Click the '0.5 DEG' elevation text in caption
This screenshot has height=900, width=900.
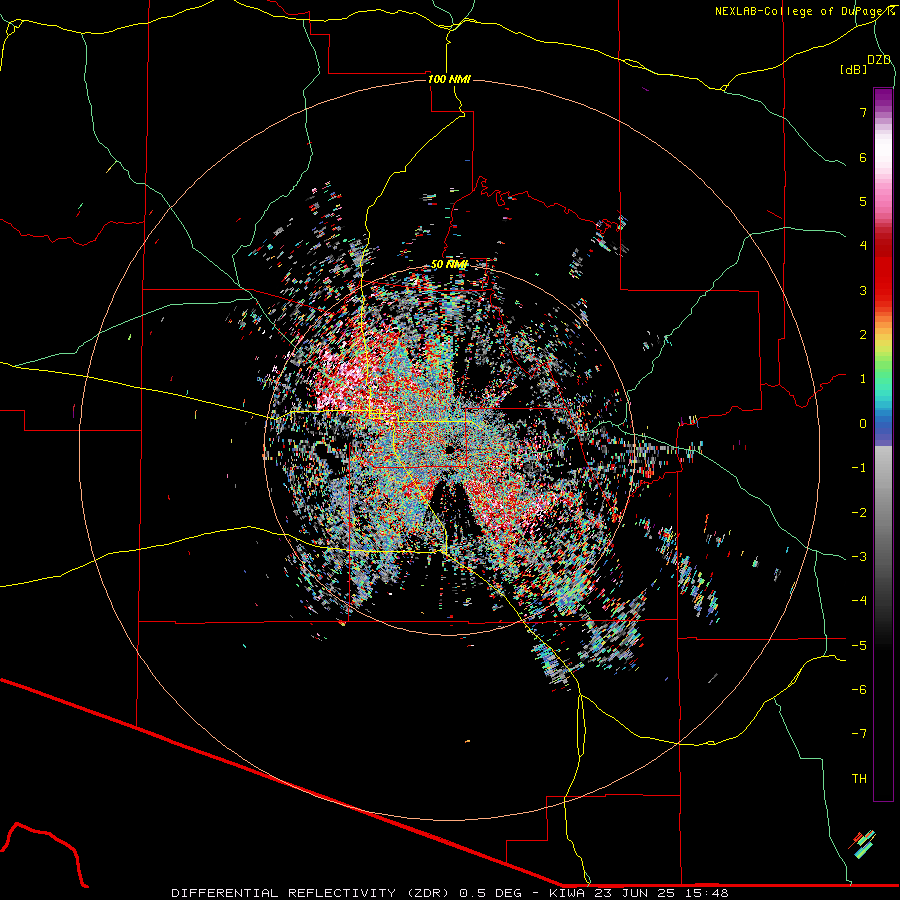pyautogui.click(x=490, y=893)
